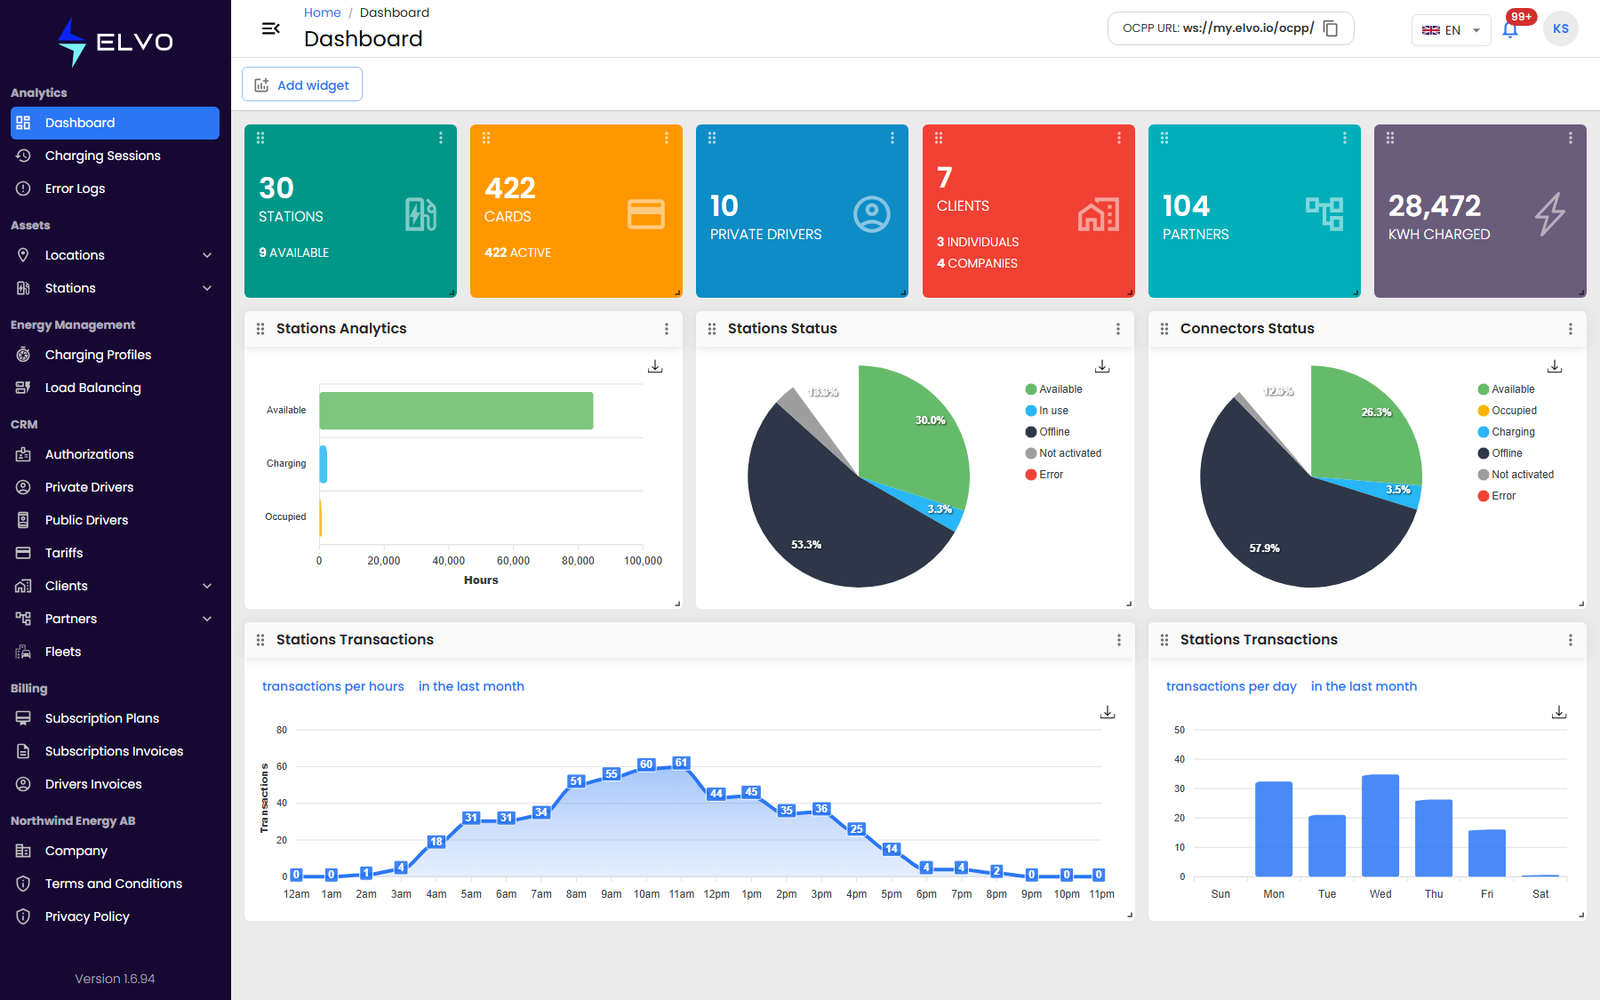This screenshot has width=1600, height=1000.
Task: Click the lightning bolt icon on KWH card
Action: [1550, 214]
